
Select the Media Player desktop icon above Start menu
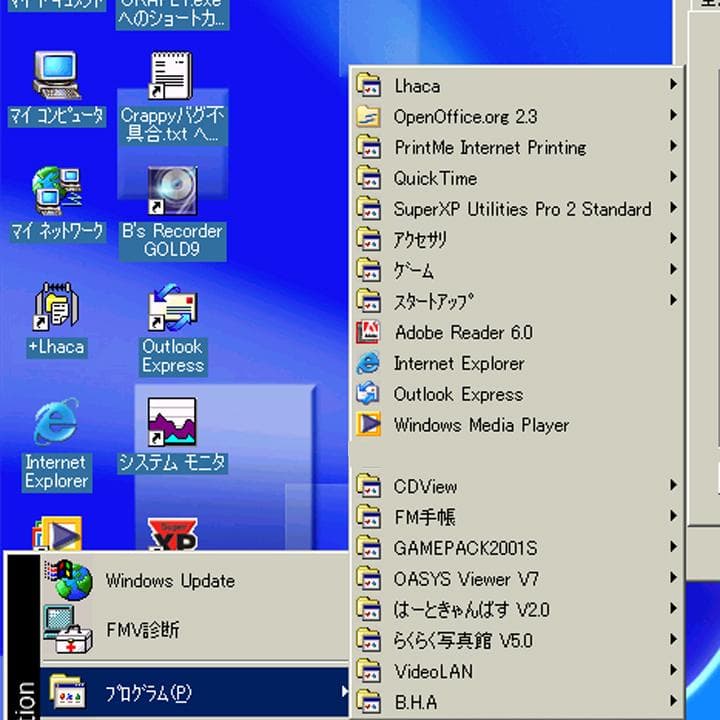click(56, 533)
